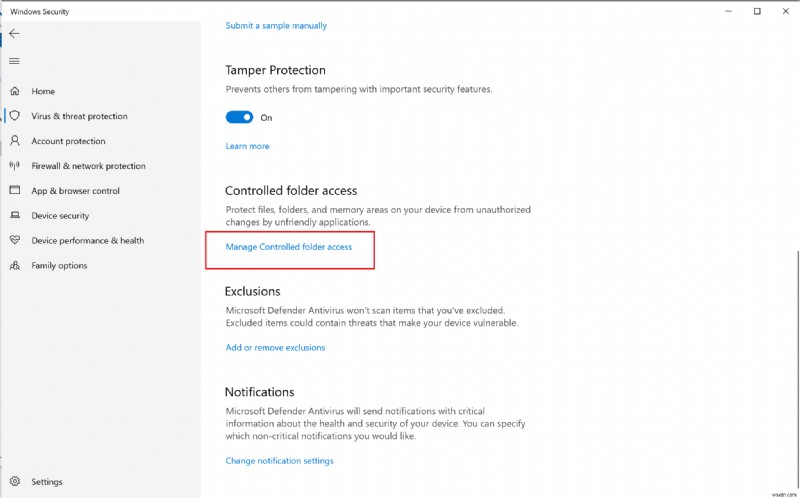
Task: Select the Virus & threat protection shield icon
Action: (14, 116)
